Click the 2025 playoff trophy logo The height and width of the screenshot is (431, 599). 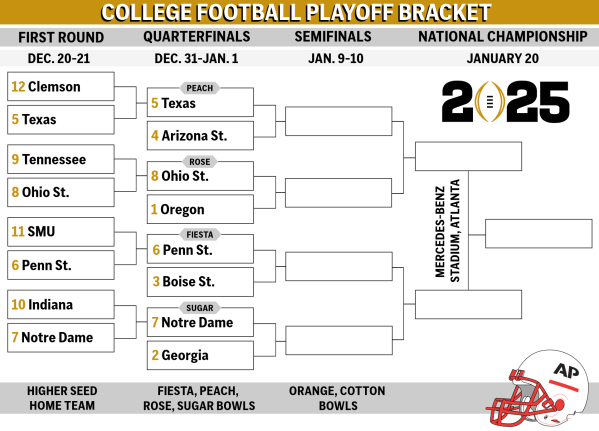point(505,102)
